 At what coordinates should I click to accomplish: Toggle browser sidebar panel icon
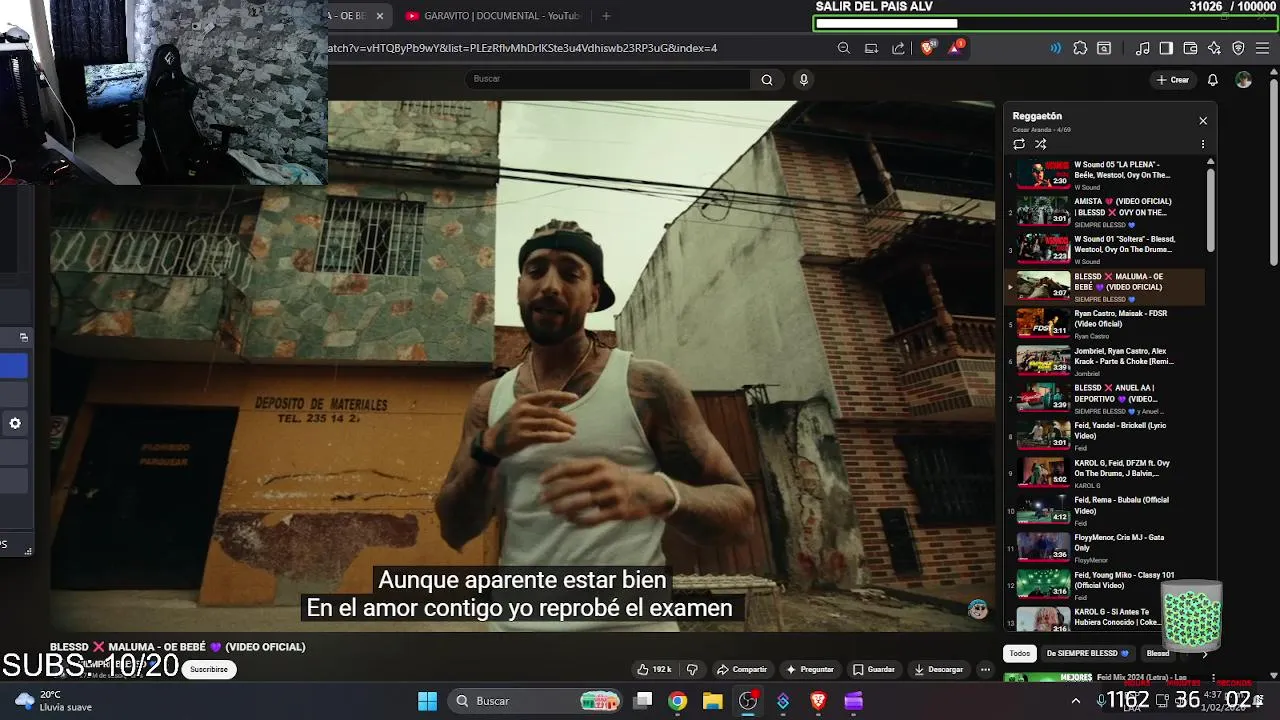(x=1166, y=48)
